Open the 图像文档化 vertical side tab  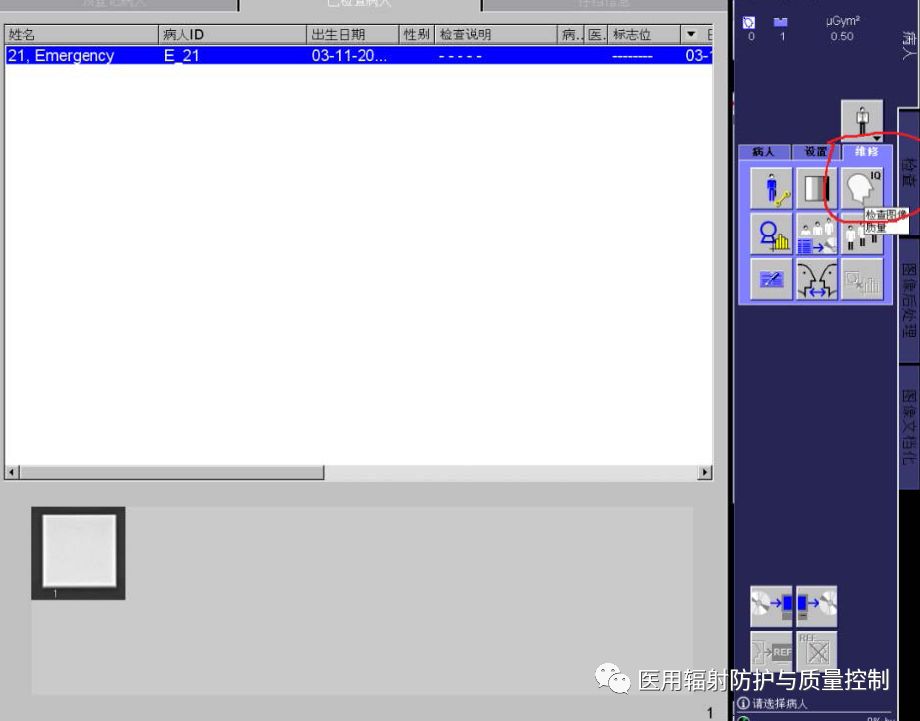(909, 427)
